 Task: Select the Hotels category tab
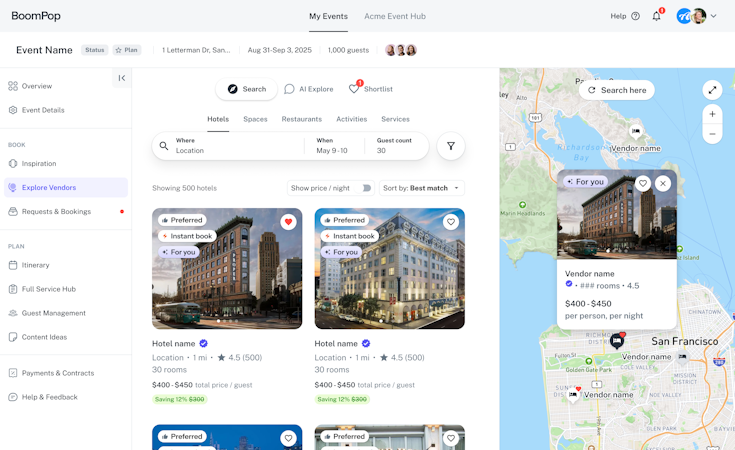click(218, 119)
